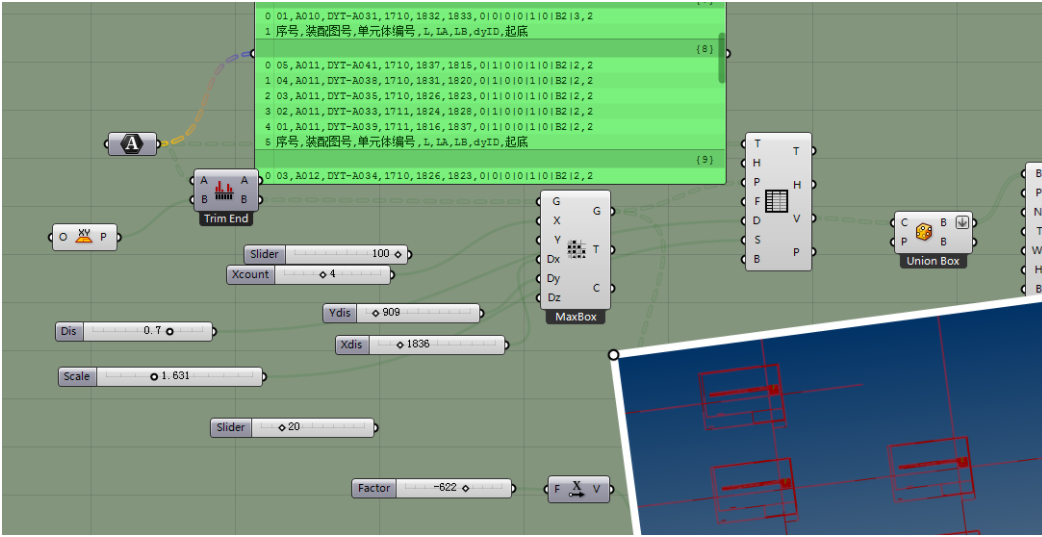The height and width of the screenshot is (537, 1042).
Task: Click the Dz input of MaxBox
Action: (x=554, y=297)
